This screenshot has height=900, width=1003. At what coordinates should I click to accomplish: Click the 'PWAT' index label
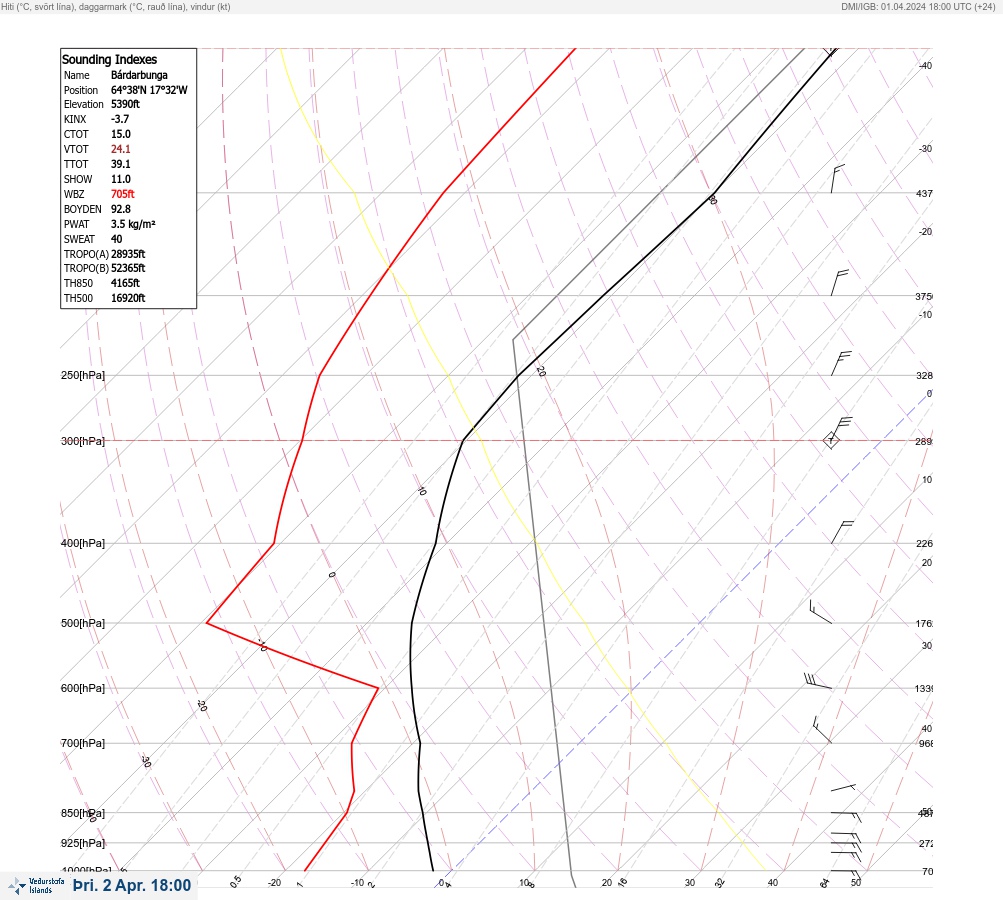[x=76, y=224]
